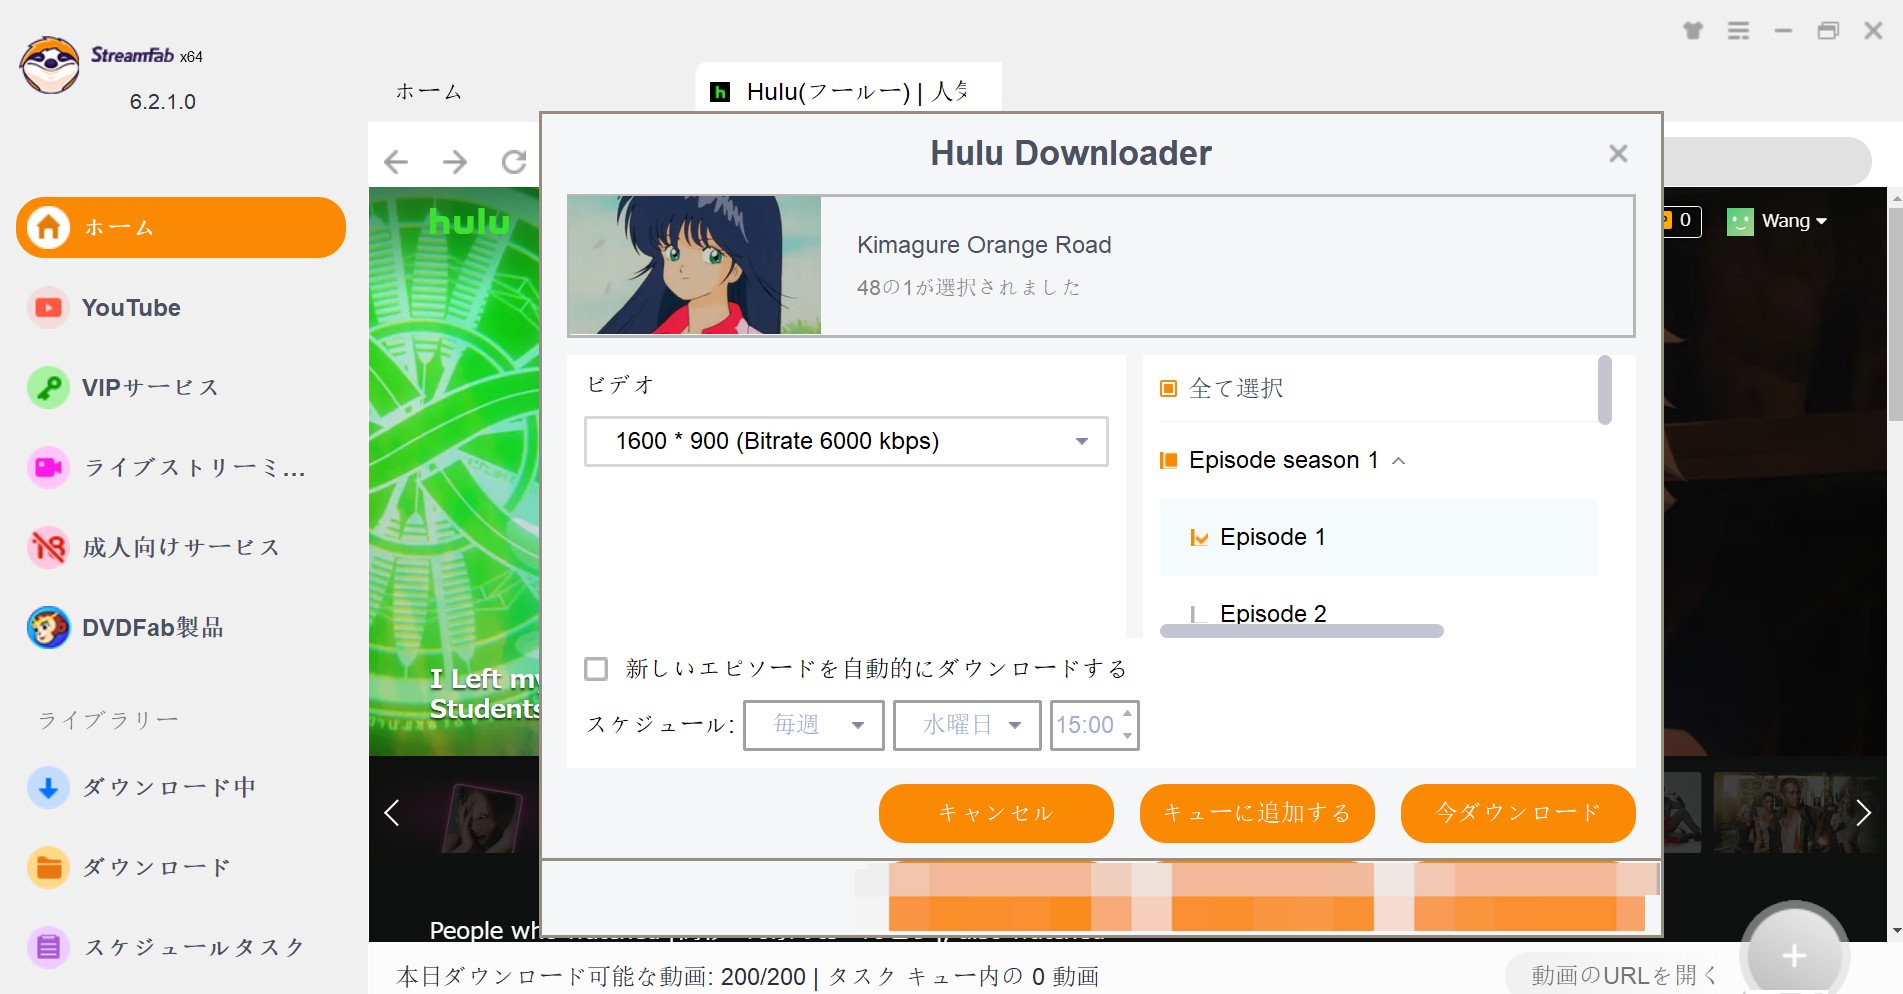Click the episode list vertical scrollbar

point(1604,390)
